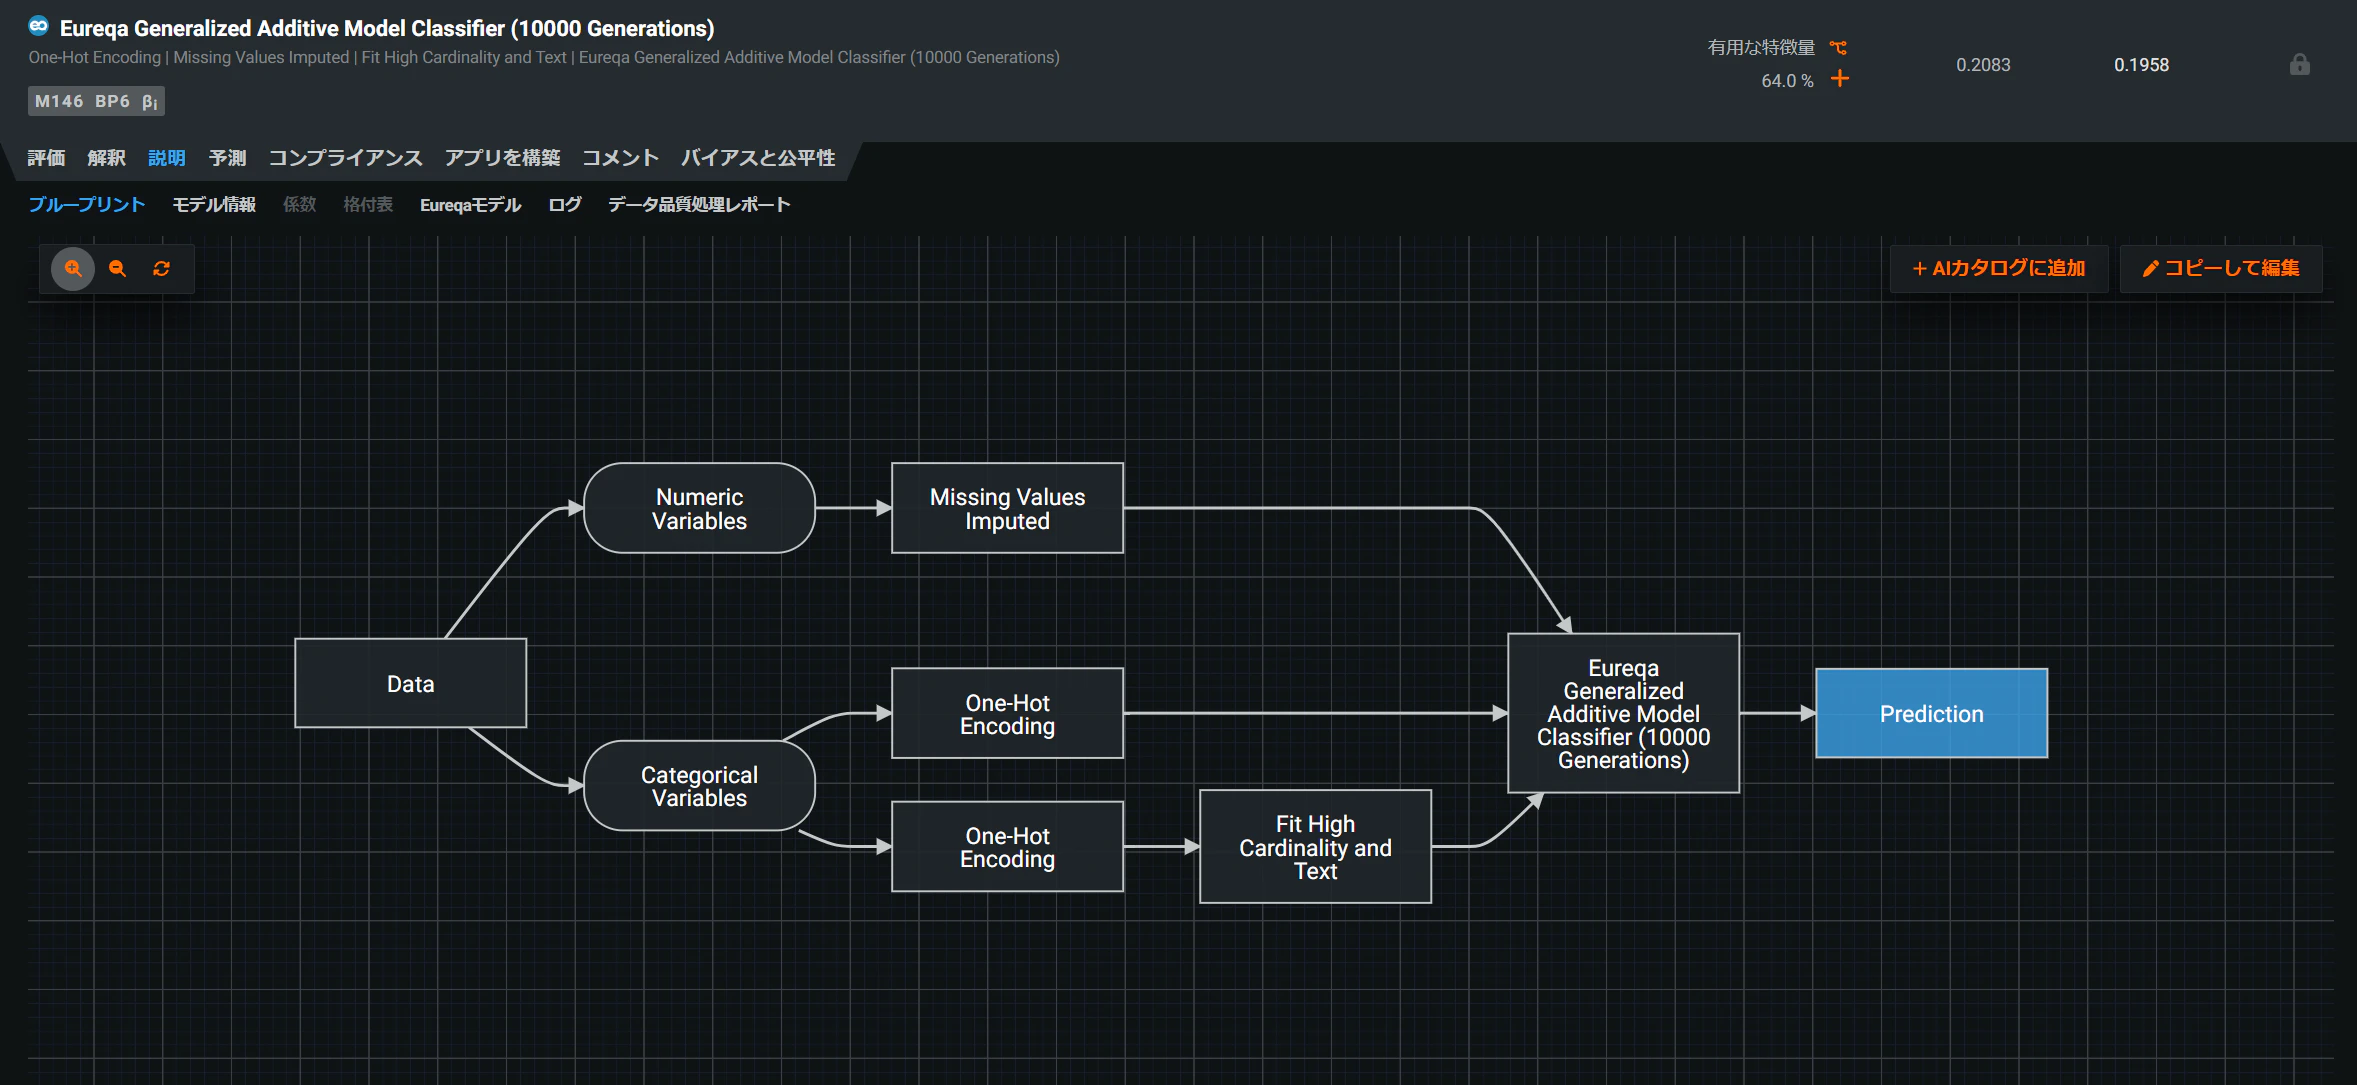Click the Fit High Cardinality and Text node
Screen dimensions: 2357x1085
(1315, 846)
